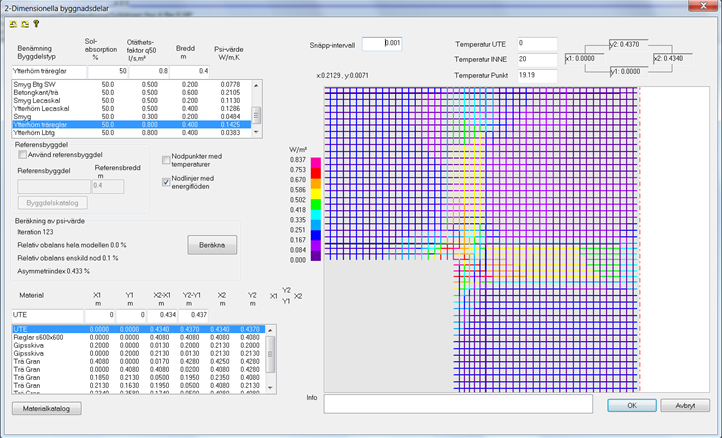Select the highlighted UTE material row

[x=139, y=329]
